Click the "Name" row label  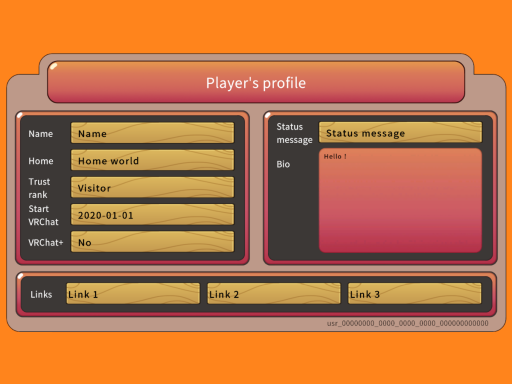point(41,134)
